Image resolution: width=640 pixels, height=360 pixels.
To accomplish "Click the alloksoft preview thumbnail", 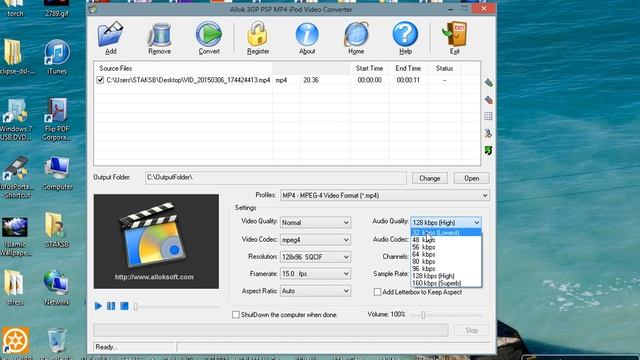I will (x=156, y=241).
